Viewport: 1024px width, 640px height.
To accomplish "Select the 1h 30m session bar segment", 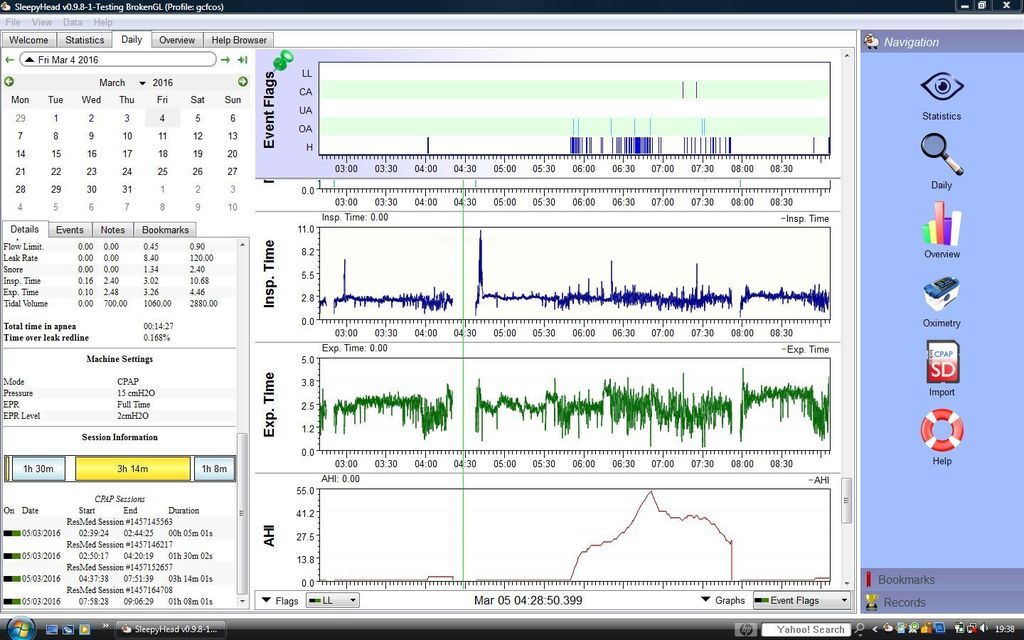I will click(39, 468).
